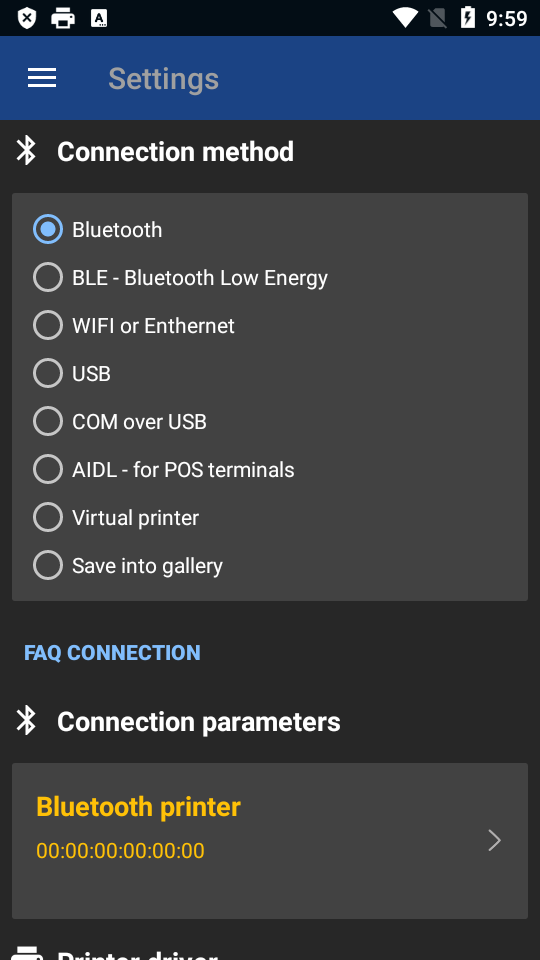Open the hamburger navigation menu
Screen dimensions: 540x960
coord(42,78)
